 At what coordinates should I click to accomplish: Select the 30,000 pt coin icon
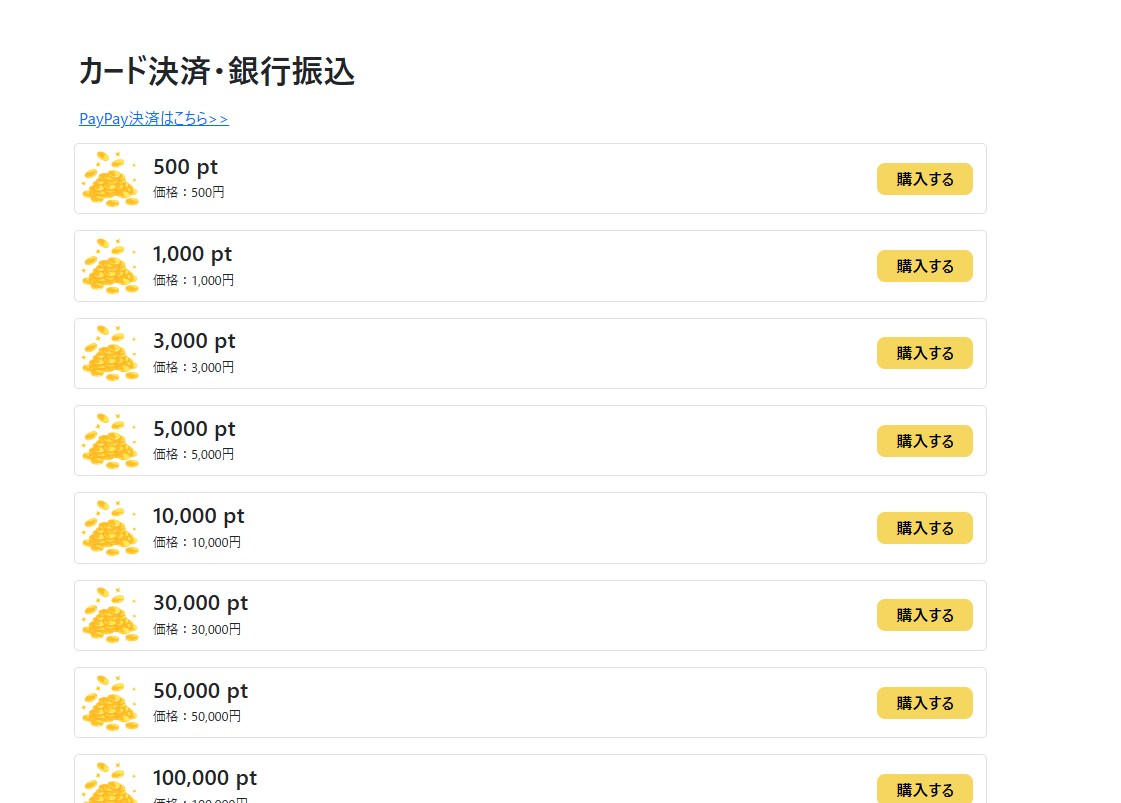pyautogui.click(x=110, y=615)
